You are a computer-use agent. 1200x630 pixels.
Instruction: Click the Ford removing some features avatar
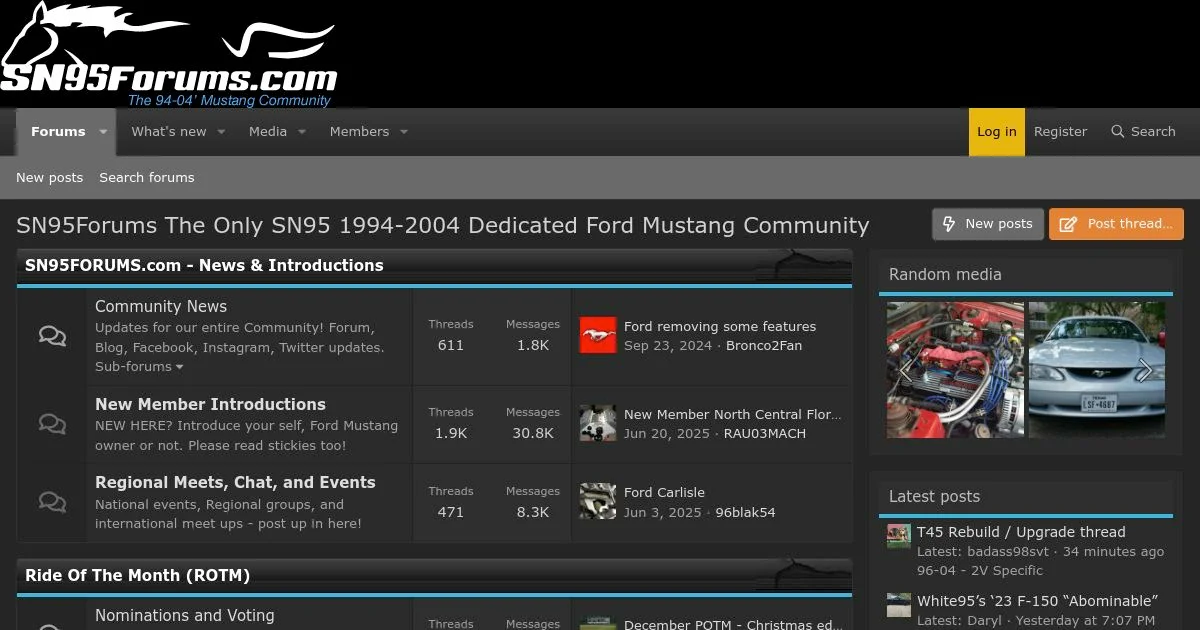coord(598,336)
